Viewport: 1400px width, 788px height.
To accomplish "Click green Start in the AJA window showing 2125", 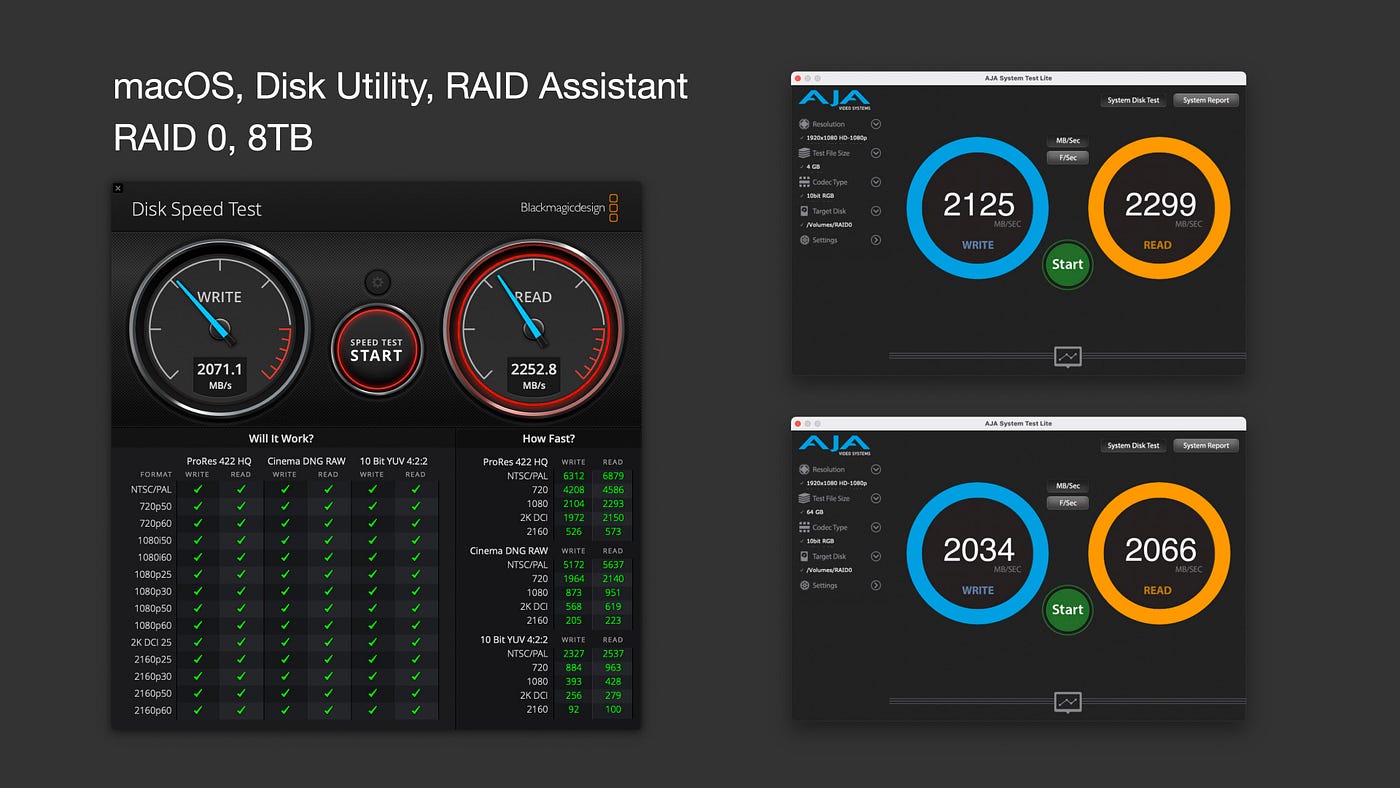I will 1067,264.
